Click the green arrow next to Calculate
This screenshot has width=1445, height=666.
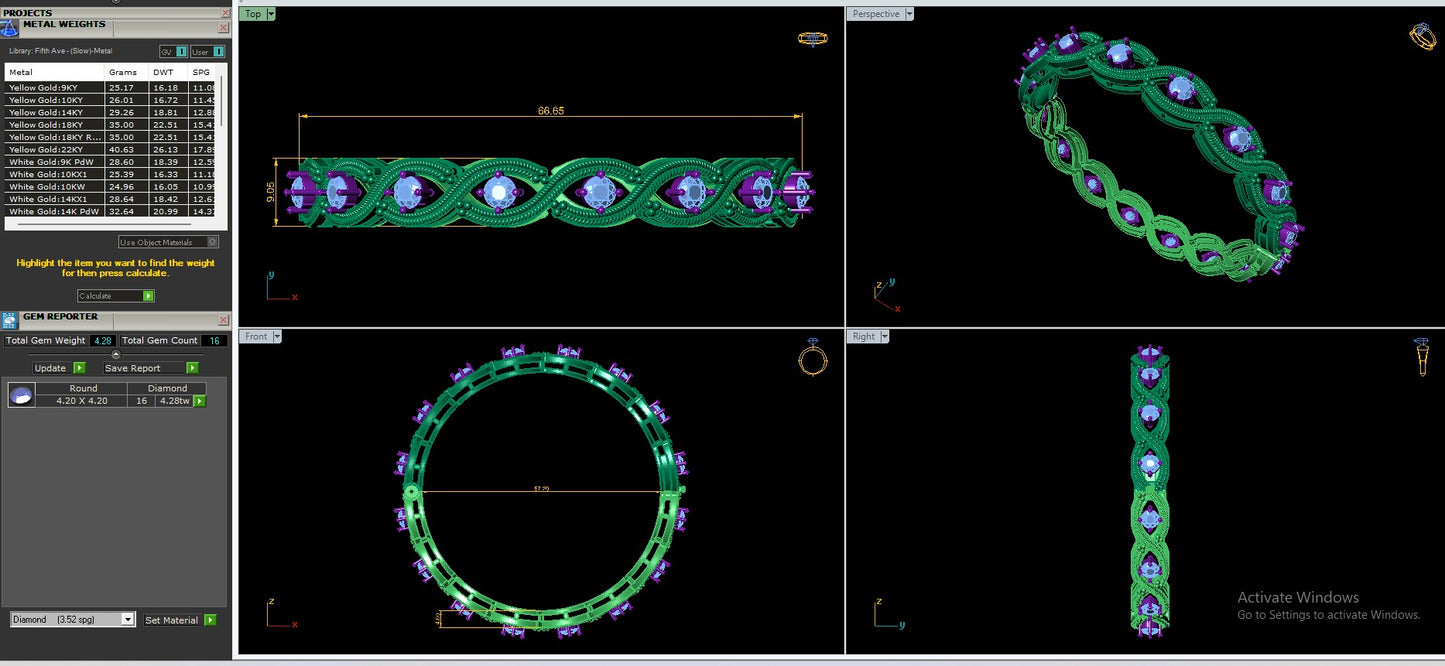148,296
